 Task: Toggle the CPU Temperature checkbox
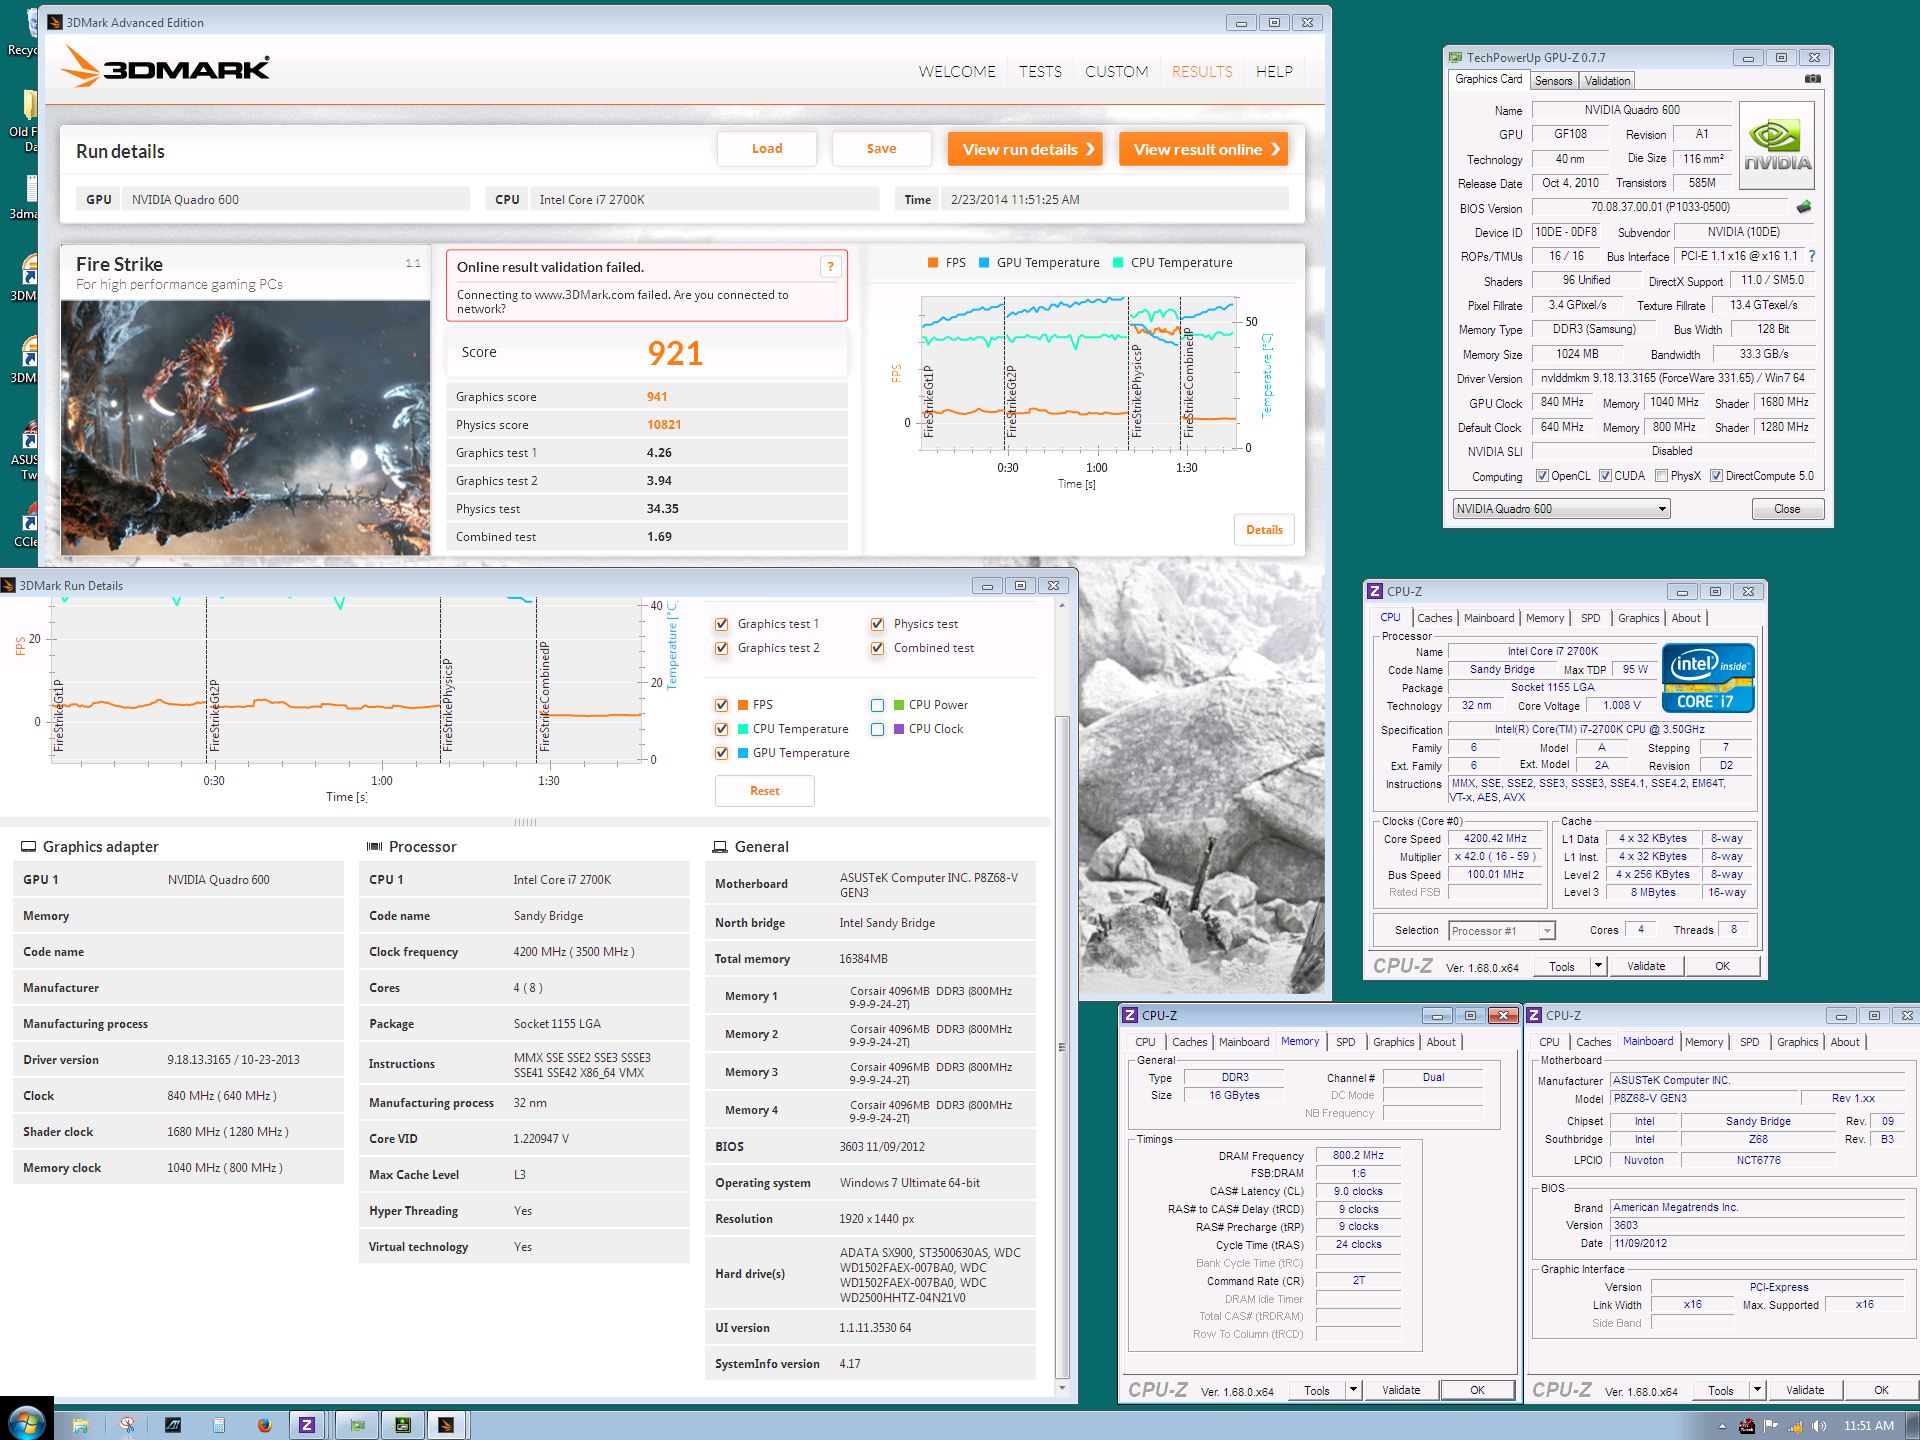[x=721, y=729]
